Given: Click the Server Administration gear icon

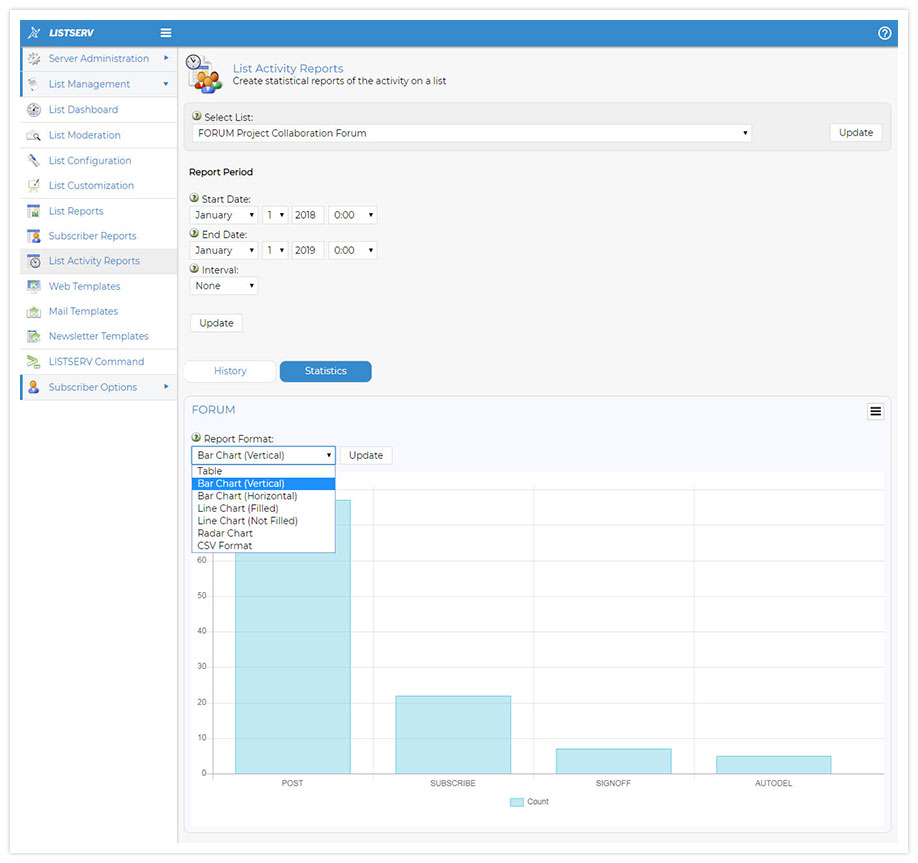Looking at the screenshot, I should click(x=34, y=59).
